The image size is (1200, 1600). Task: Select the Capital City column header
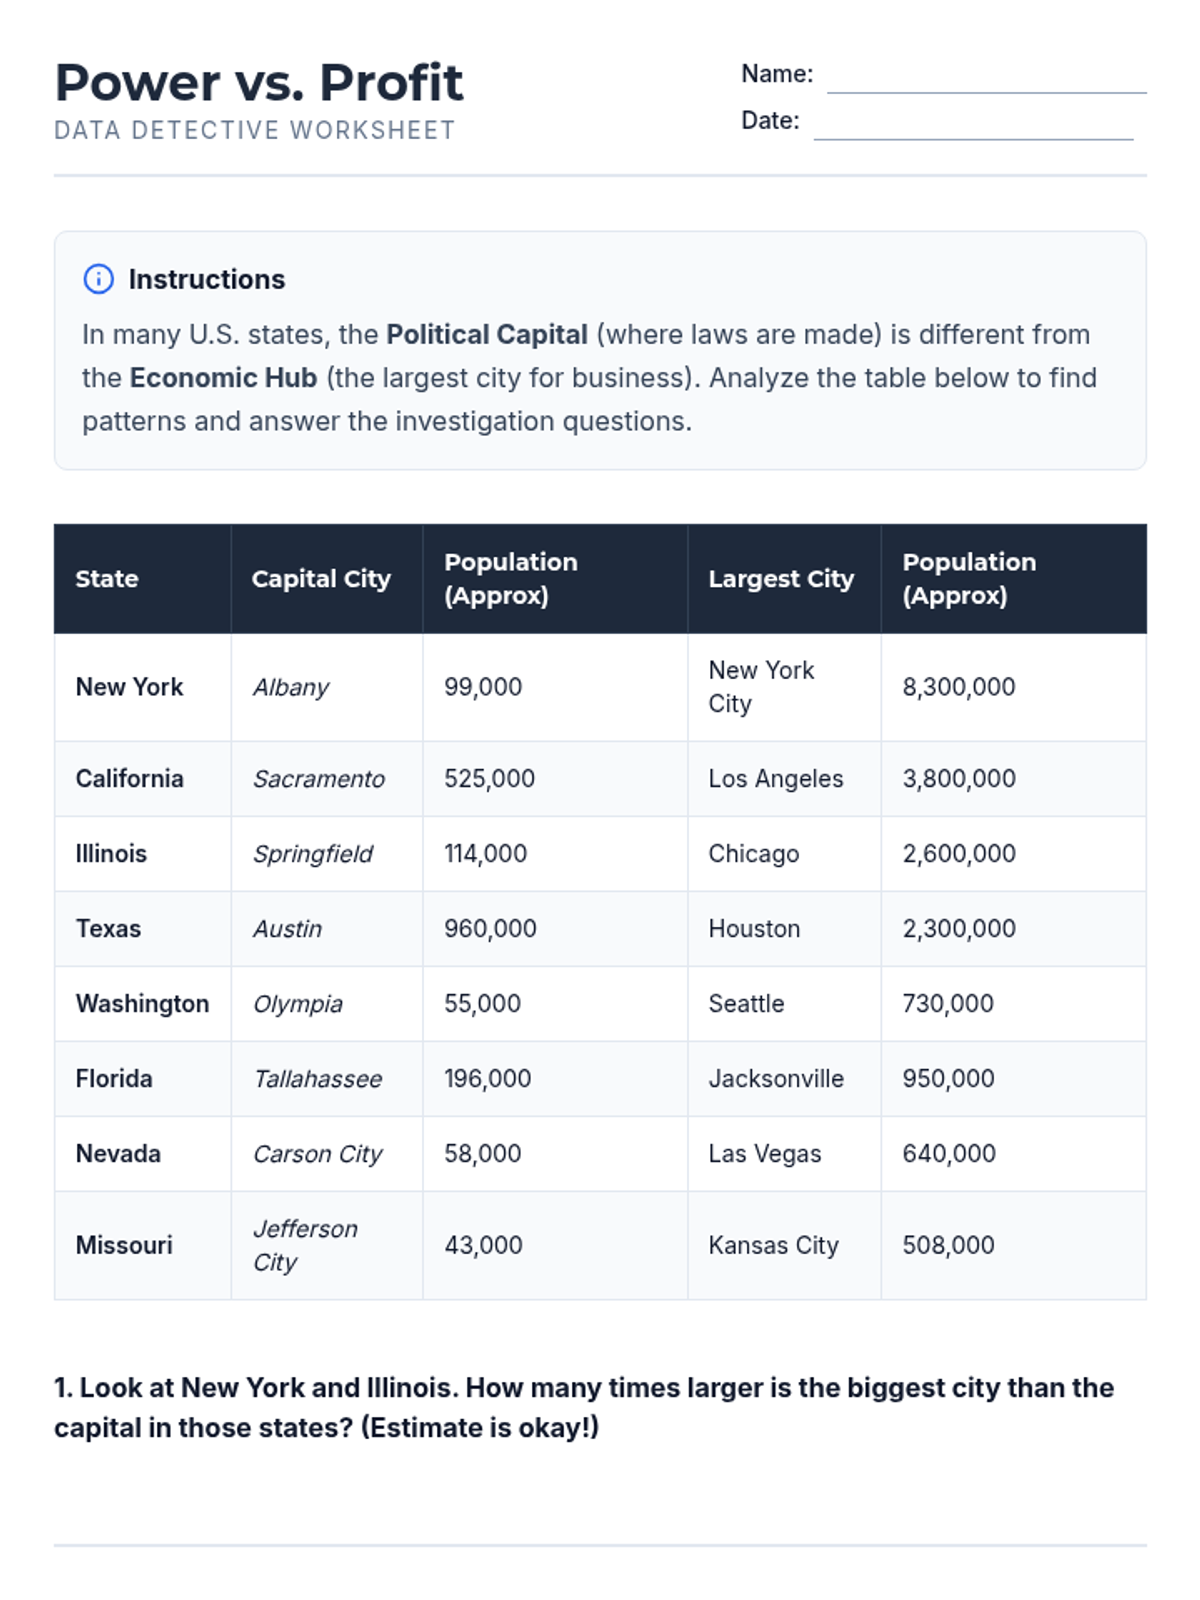coord(321,579)
